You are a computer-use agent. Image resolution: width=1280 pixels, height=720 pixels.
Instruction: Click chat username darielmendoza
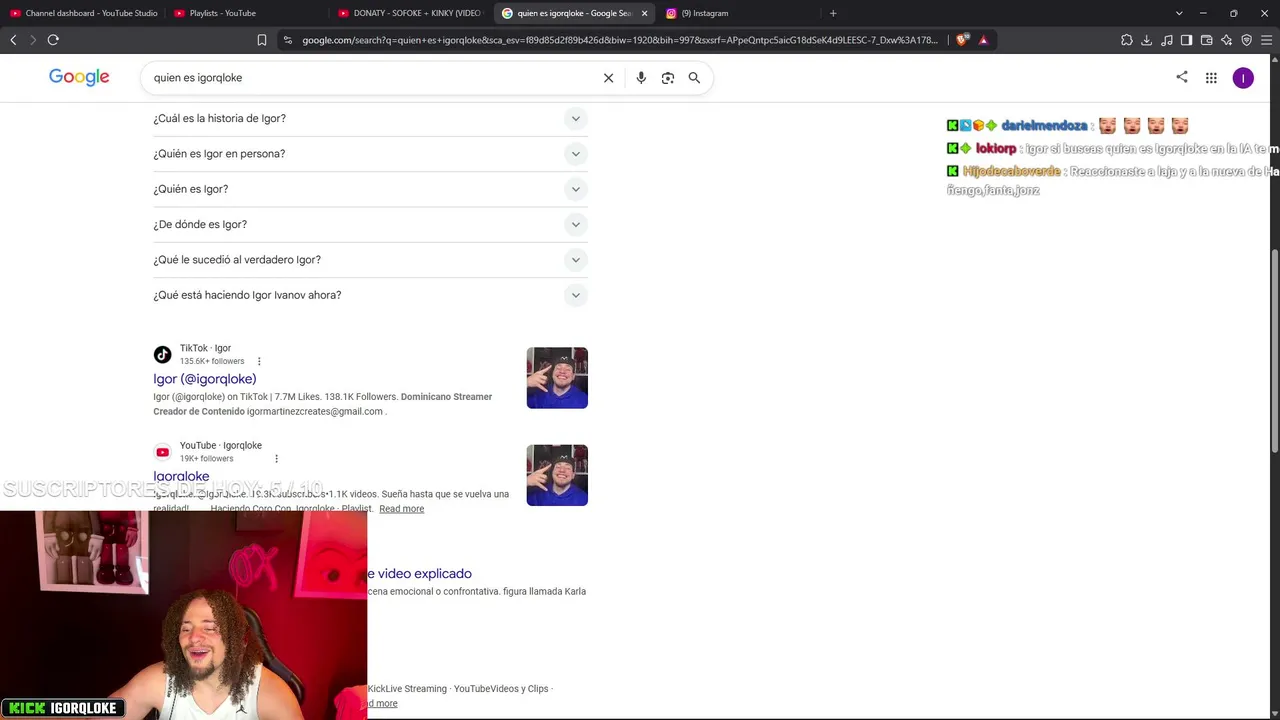(x=1044, y=126)
